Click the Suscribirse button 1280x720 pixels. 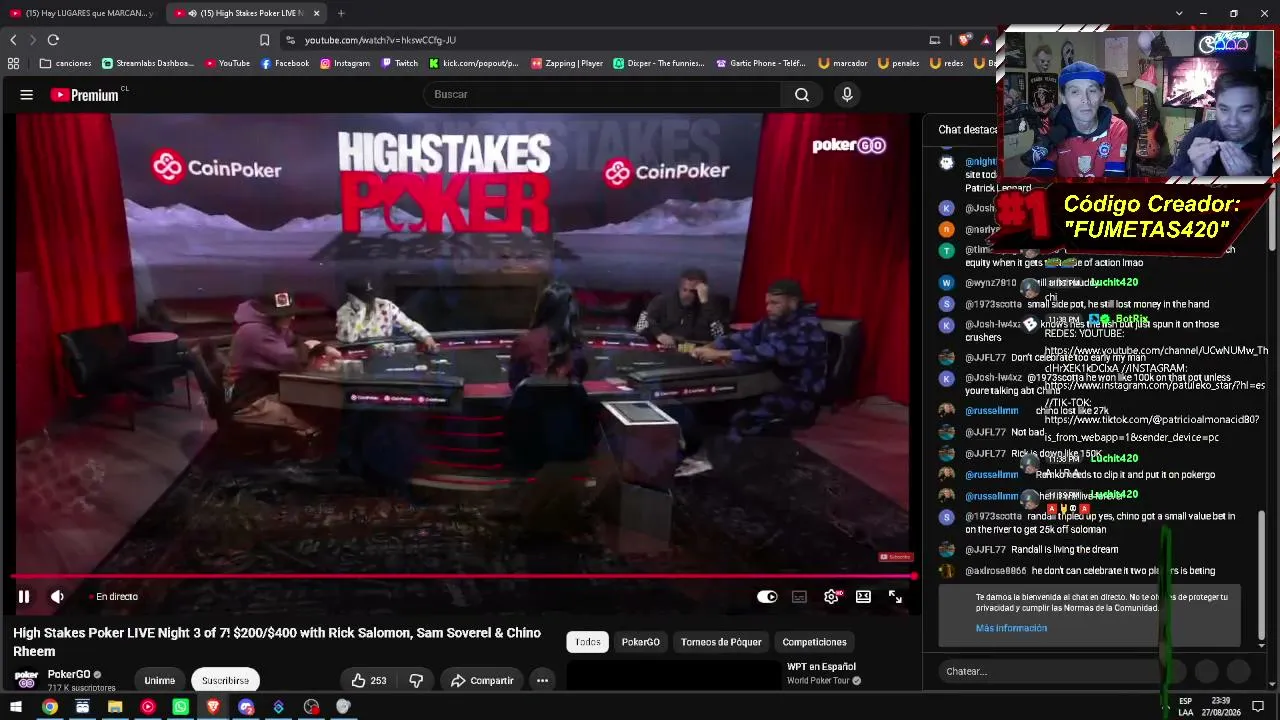225,681
